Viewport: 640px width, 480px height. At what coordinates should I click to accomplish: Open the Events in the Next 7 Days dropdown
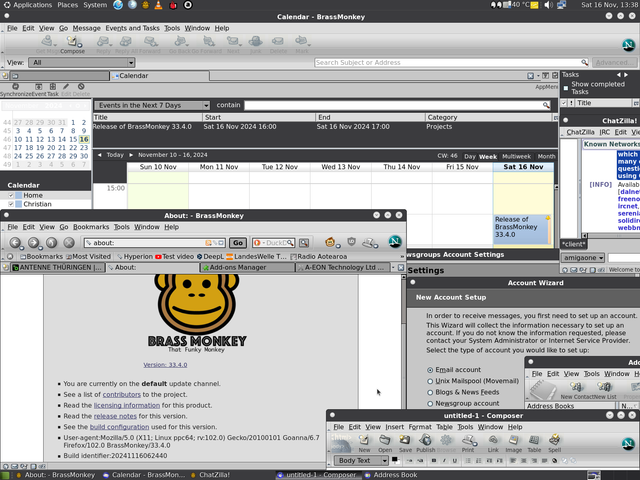152,105
